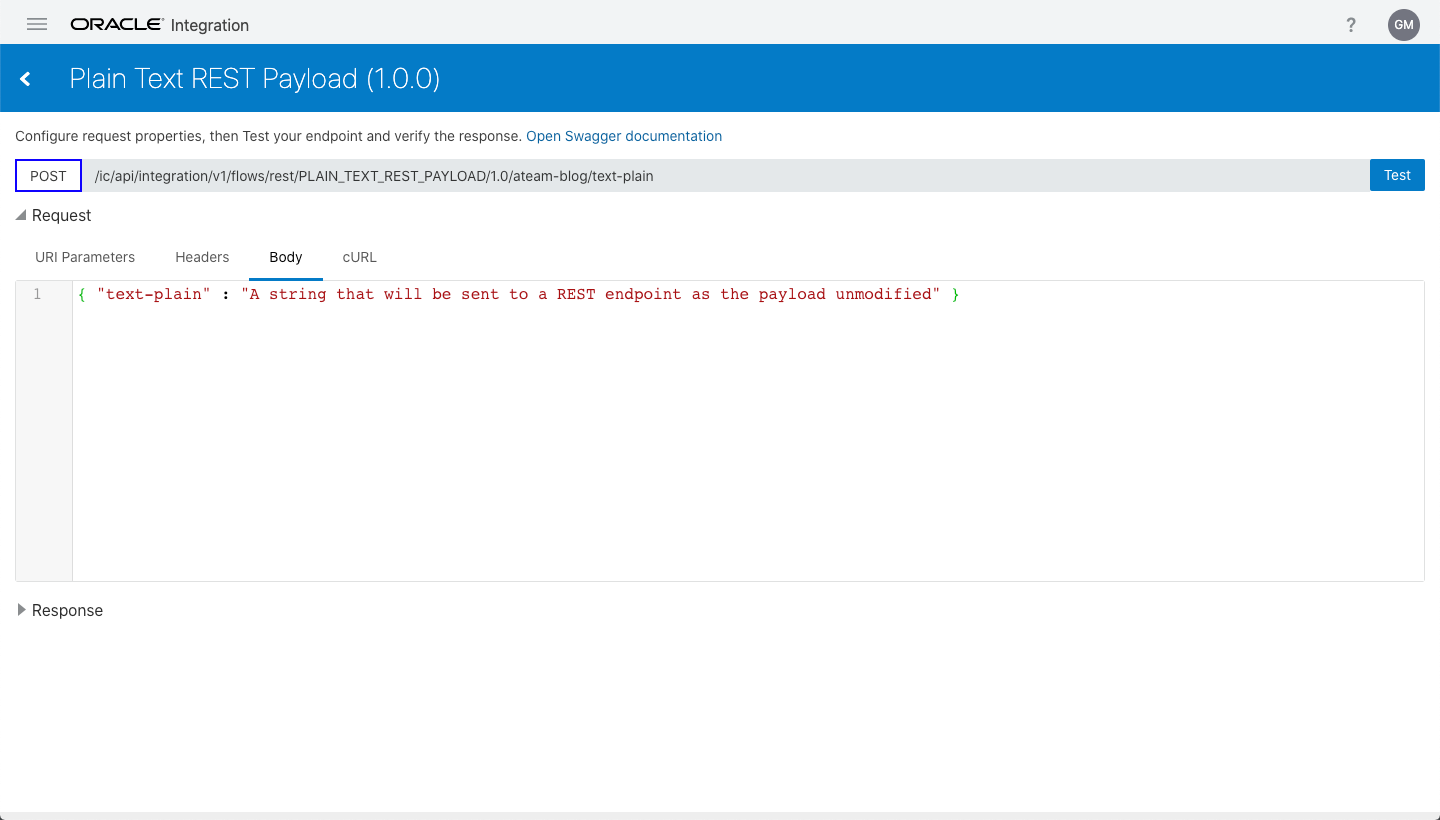Open Swagger documentation link
1440x820 pixels.
click(x=624, y=136)
